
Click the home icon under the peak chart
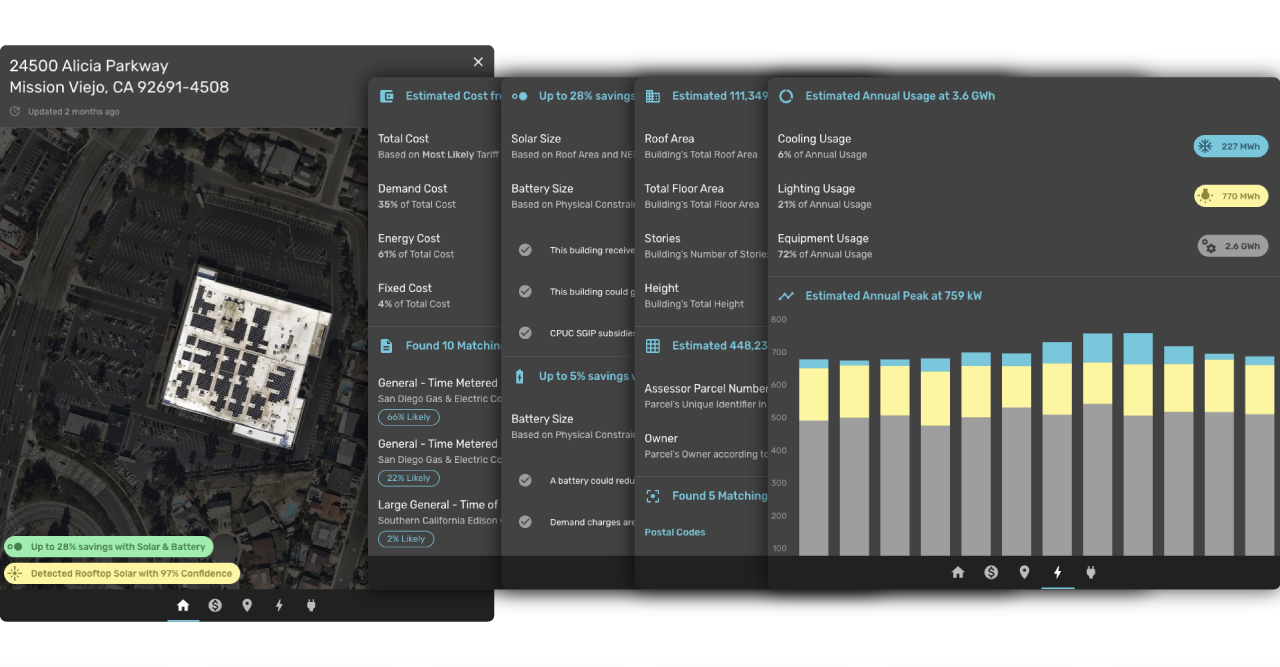click(x=958, y=572)
